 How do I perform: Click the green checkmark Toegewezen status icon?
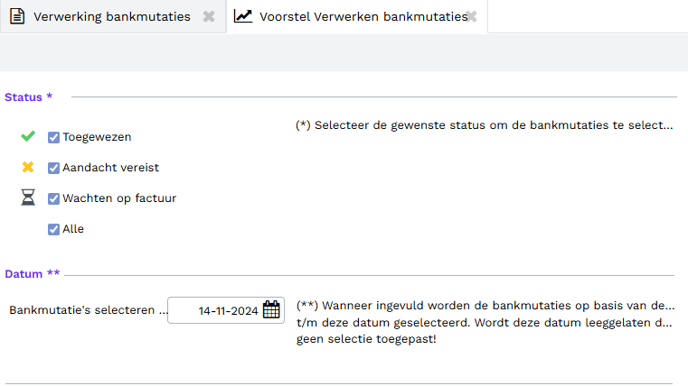[x=28, y=136]
